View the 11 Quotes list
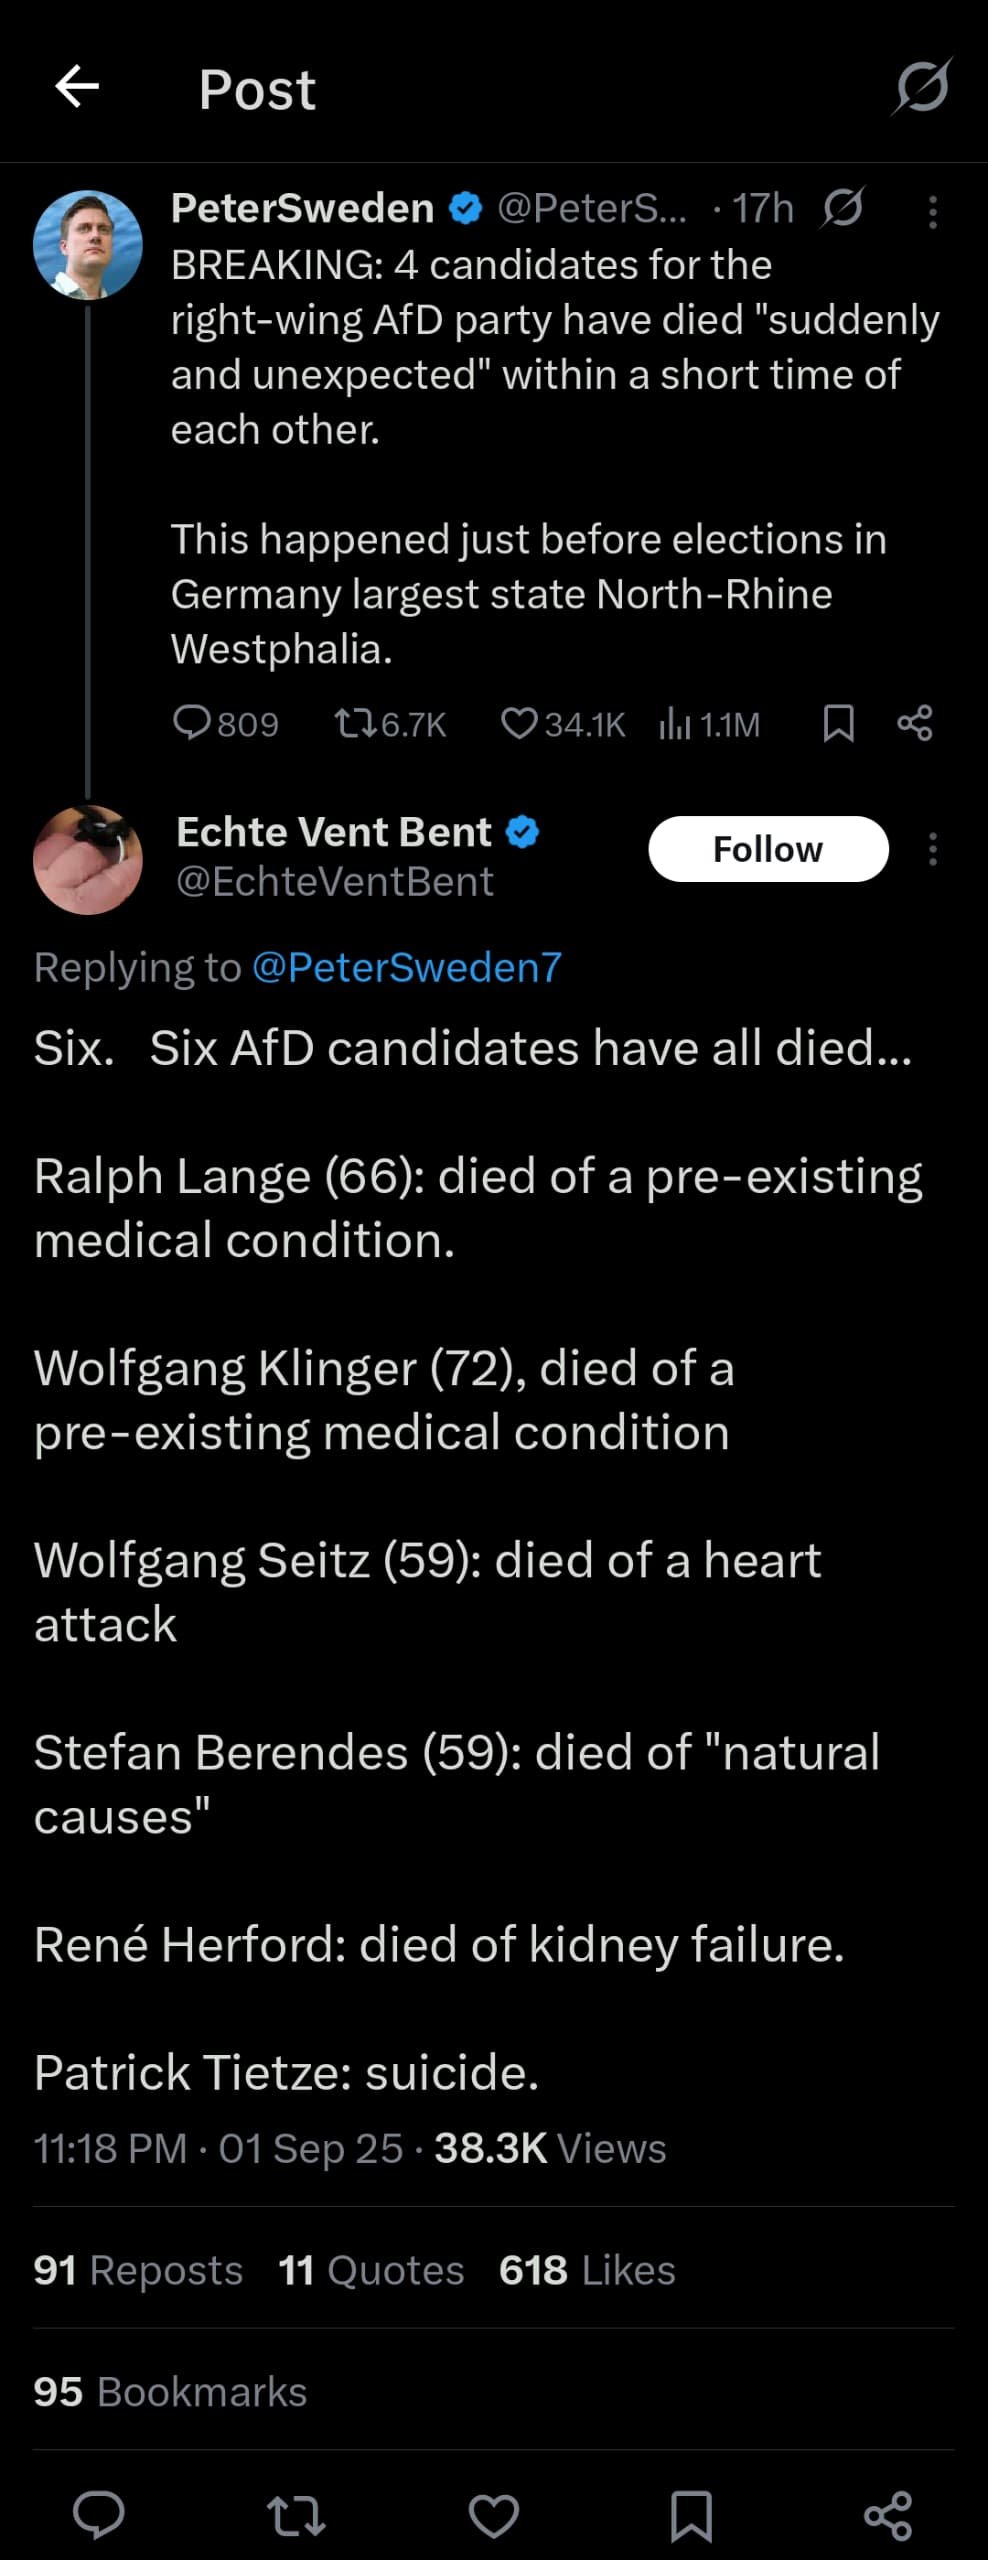The image size is (988, 2560). pyautogui.click(x=371, y=2270)
